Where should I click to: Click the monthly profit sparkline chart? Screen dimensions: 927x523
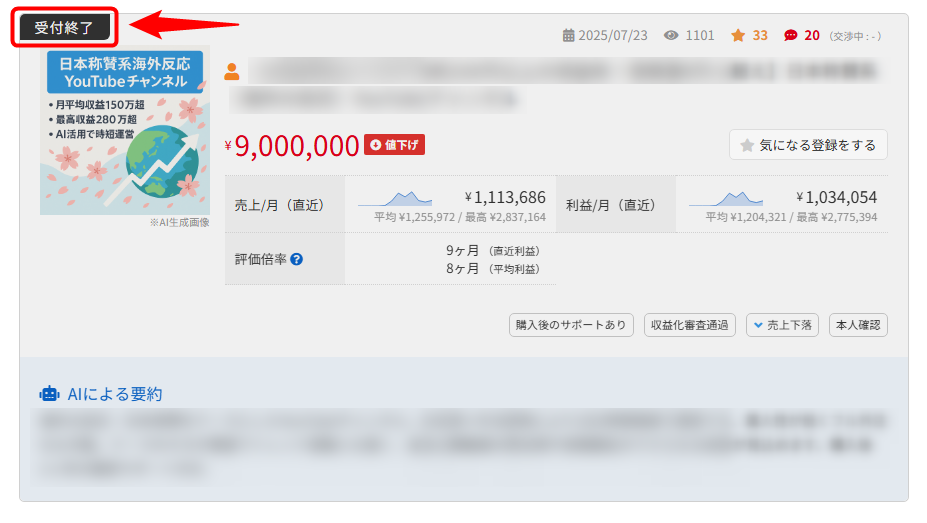coord(726,197)
